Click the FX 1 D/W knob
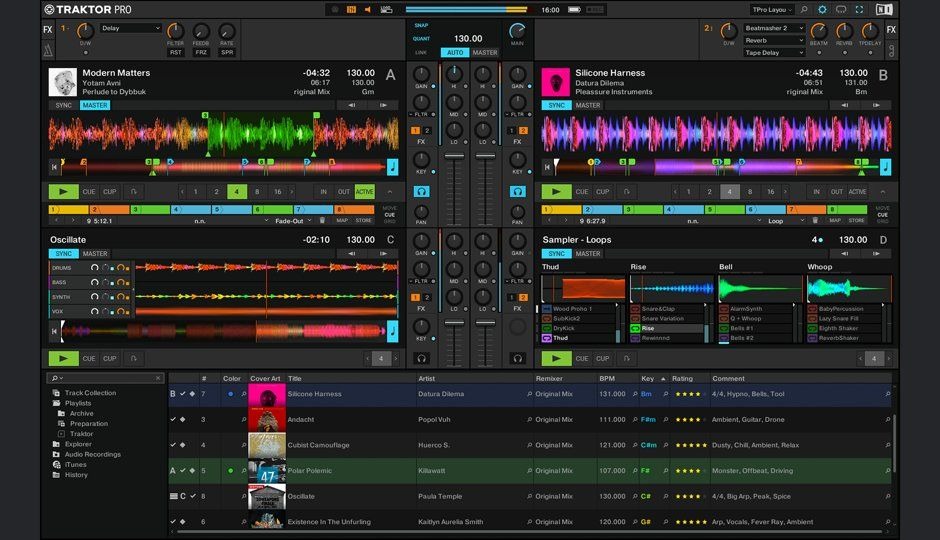This screenshot has height=540, width=940. click(85, 31)
